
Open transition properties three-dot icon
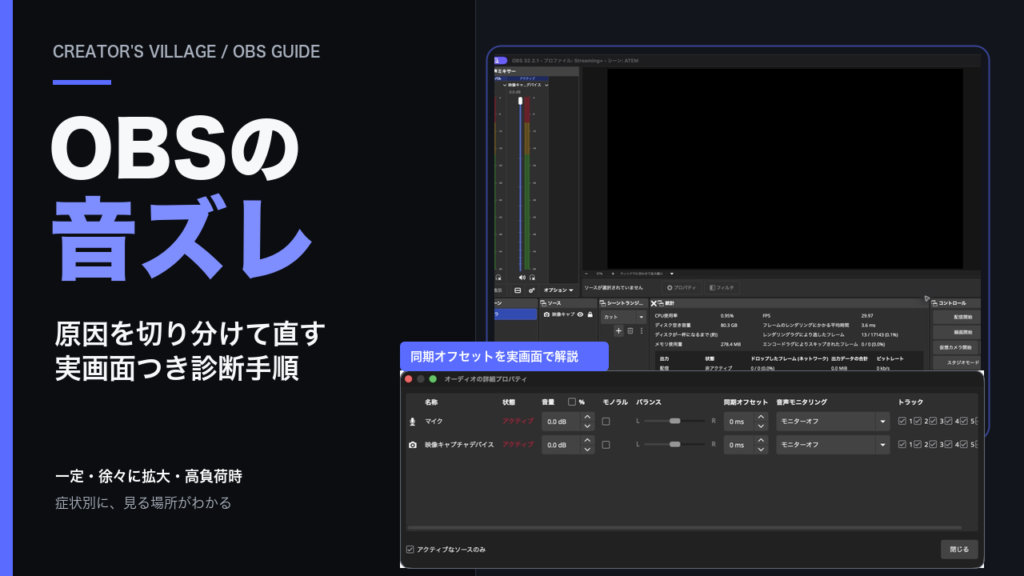pos(641,331)
